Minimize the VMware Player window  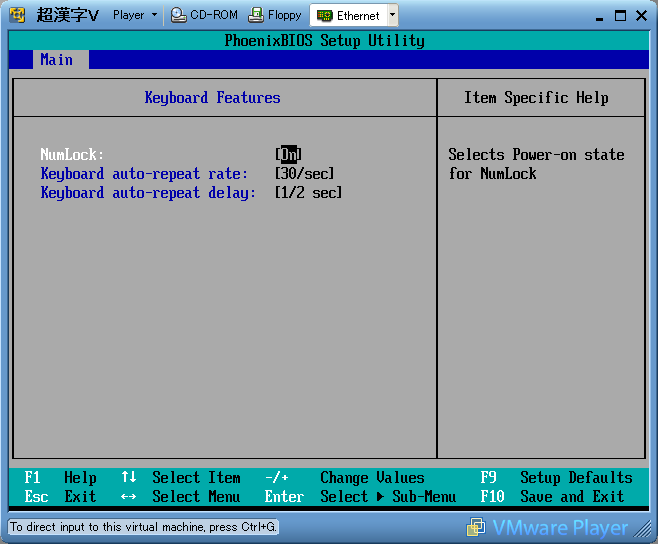coord(598,15)
